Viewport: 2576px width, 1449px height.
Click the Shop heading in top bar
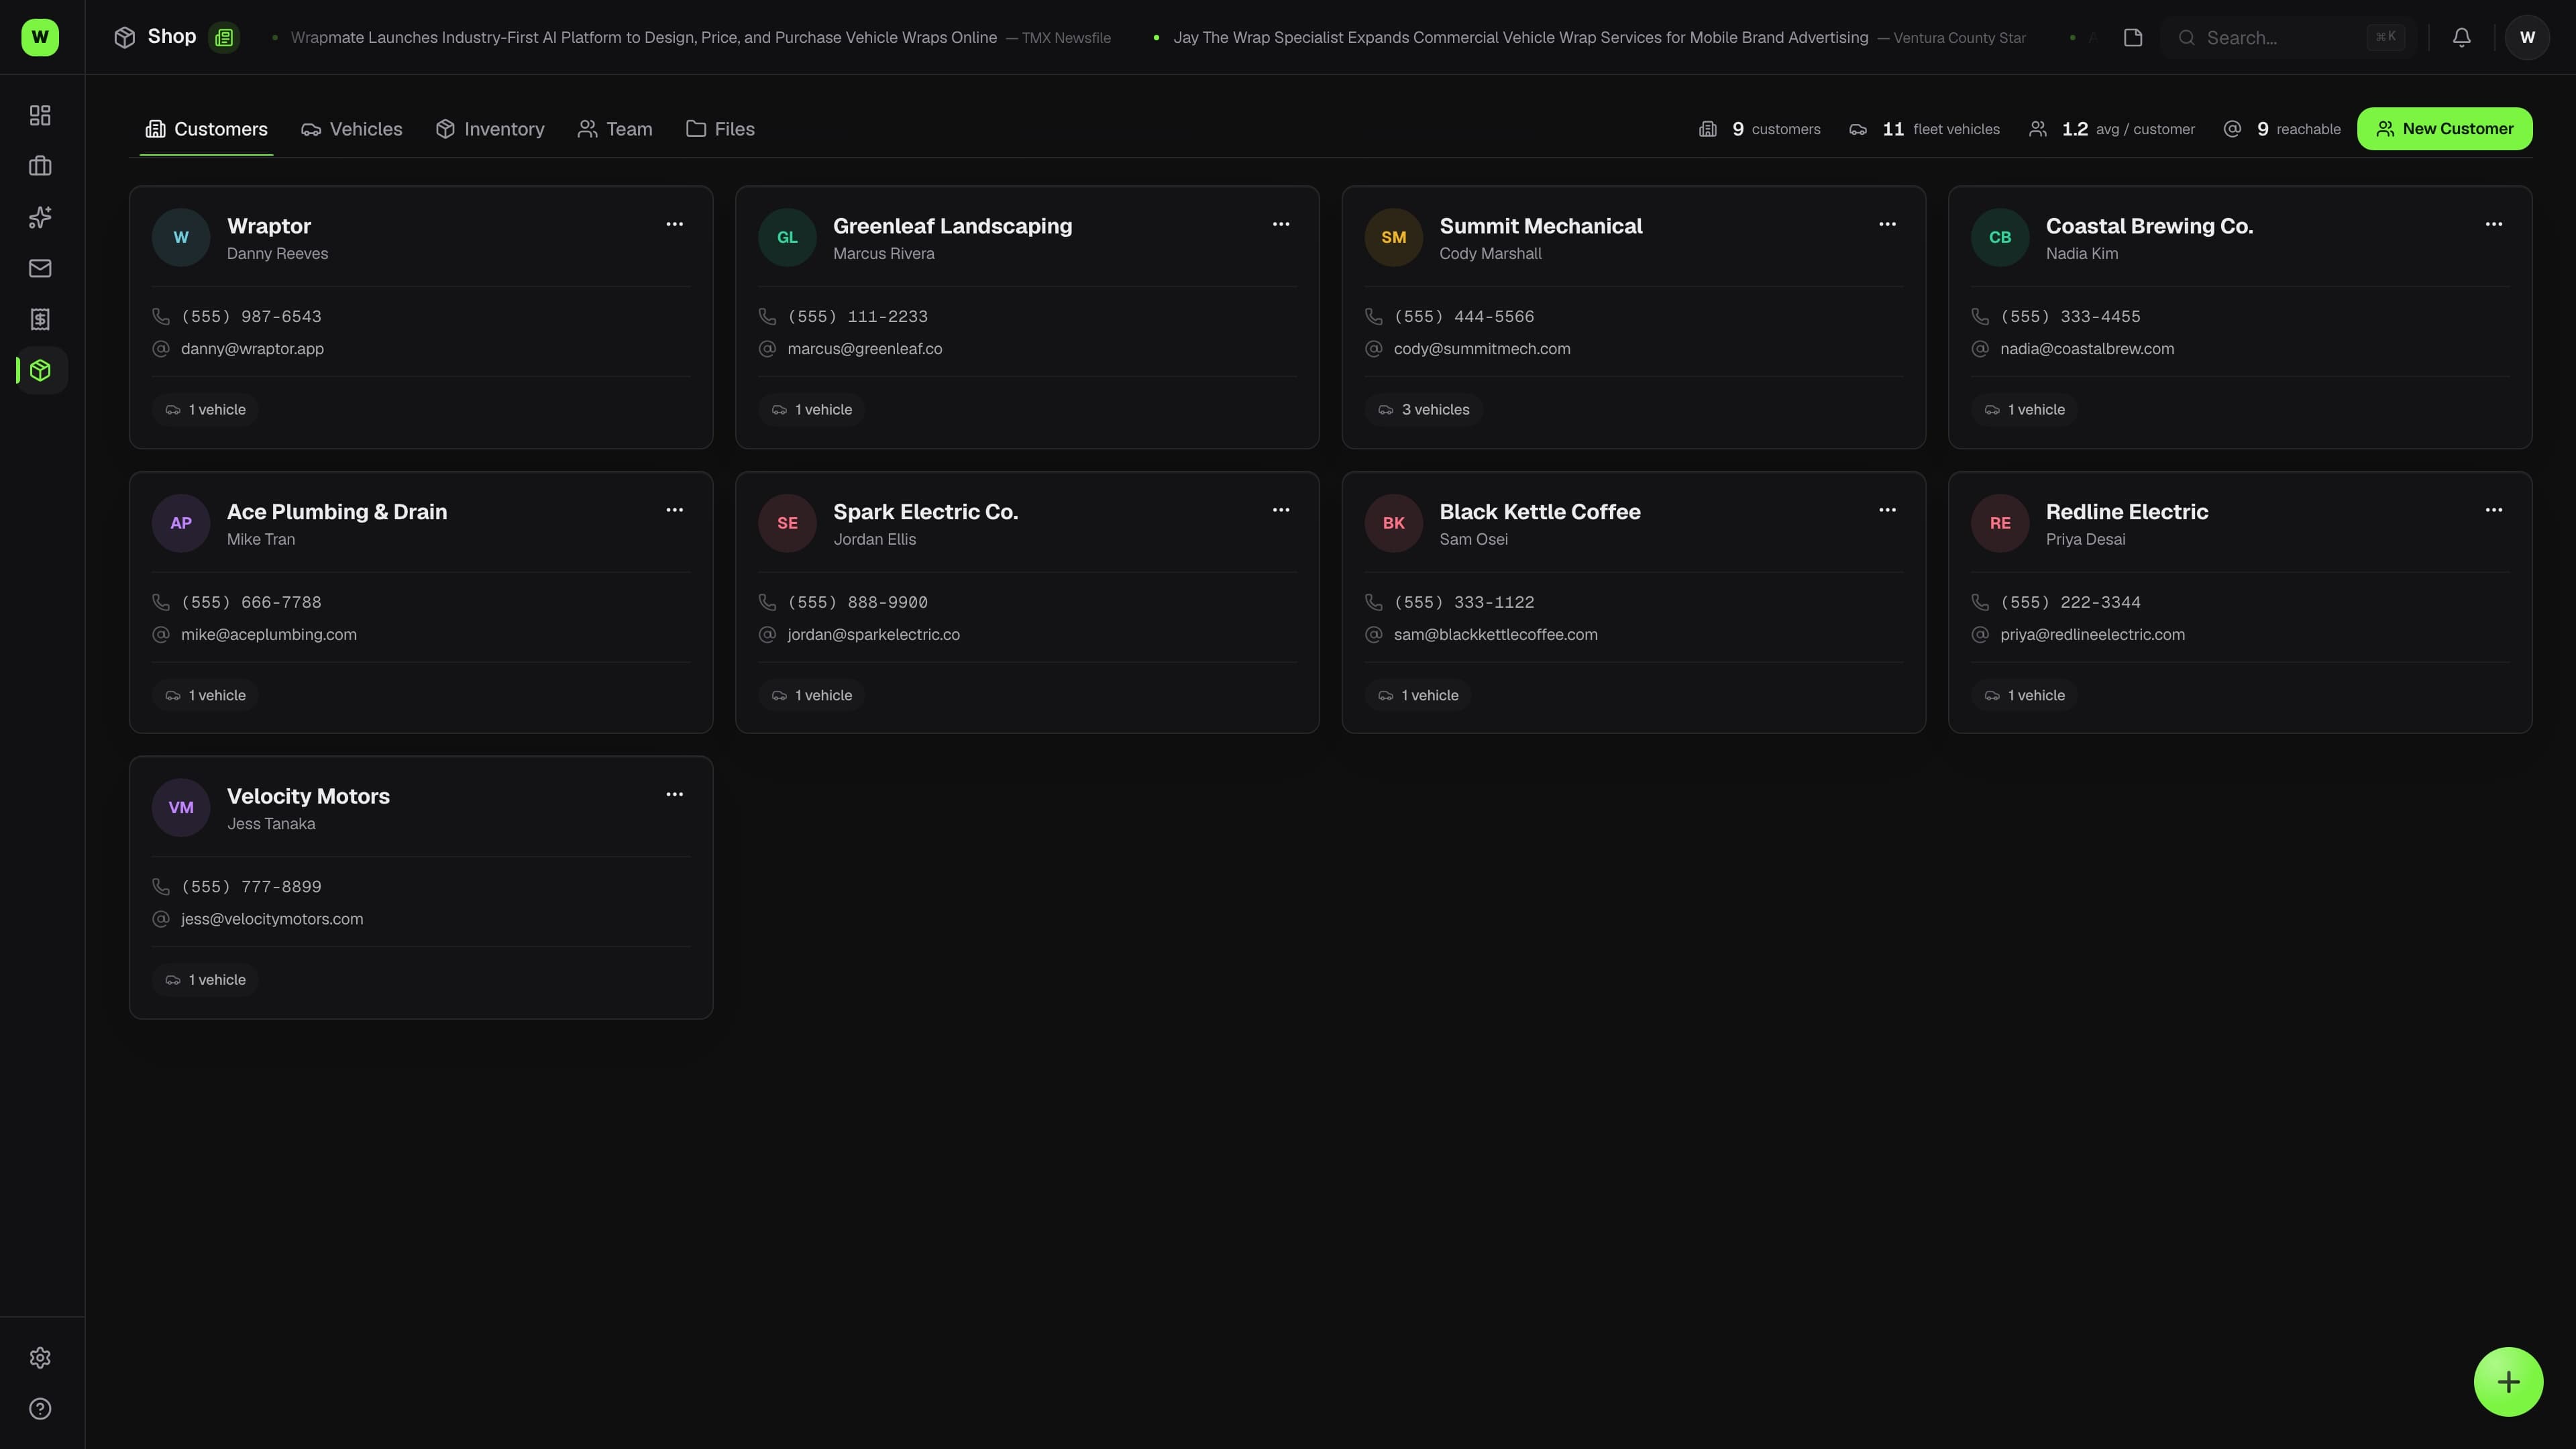coord(172,37)
